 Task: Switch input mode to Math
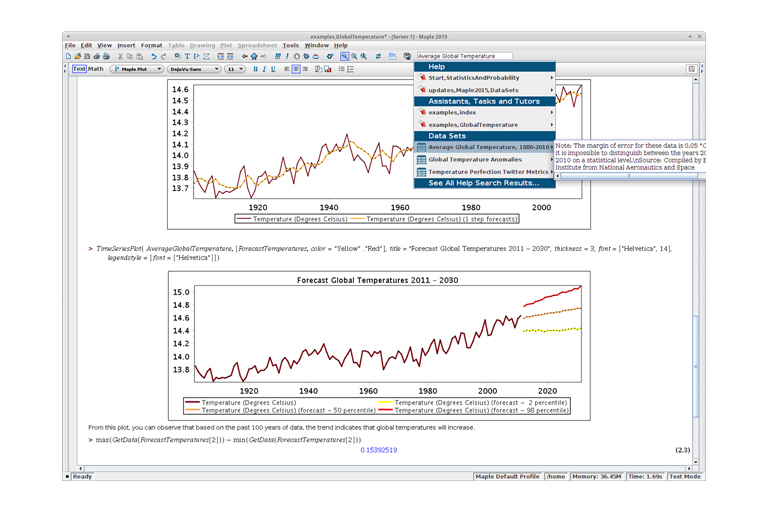pos(96,70)
